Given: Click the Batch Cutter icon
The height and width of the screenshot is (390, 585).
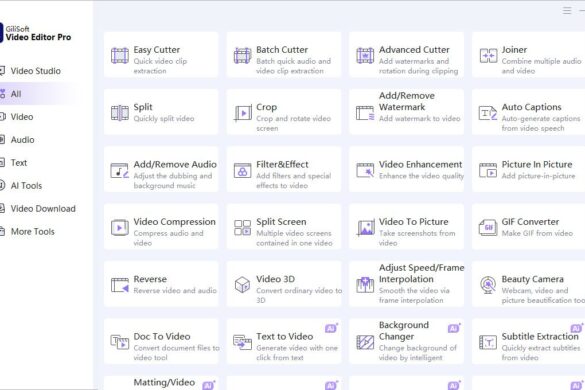Looking at the screenshot, I should coord(243,56).
